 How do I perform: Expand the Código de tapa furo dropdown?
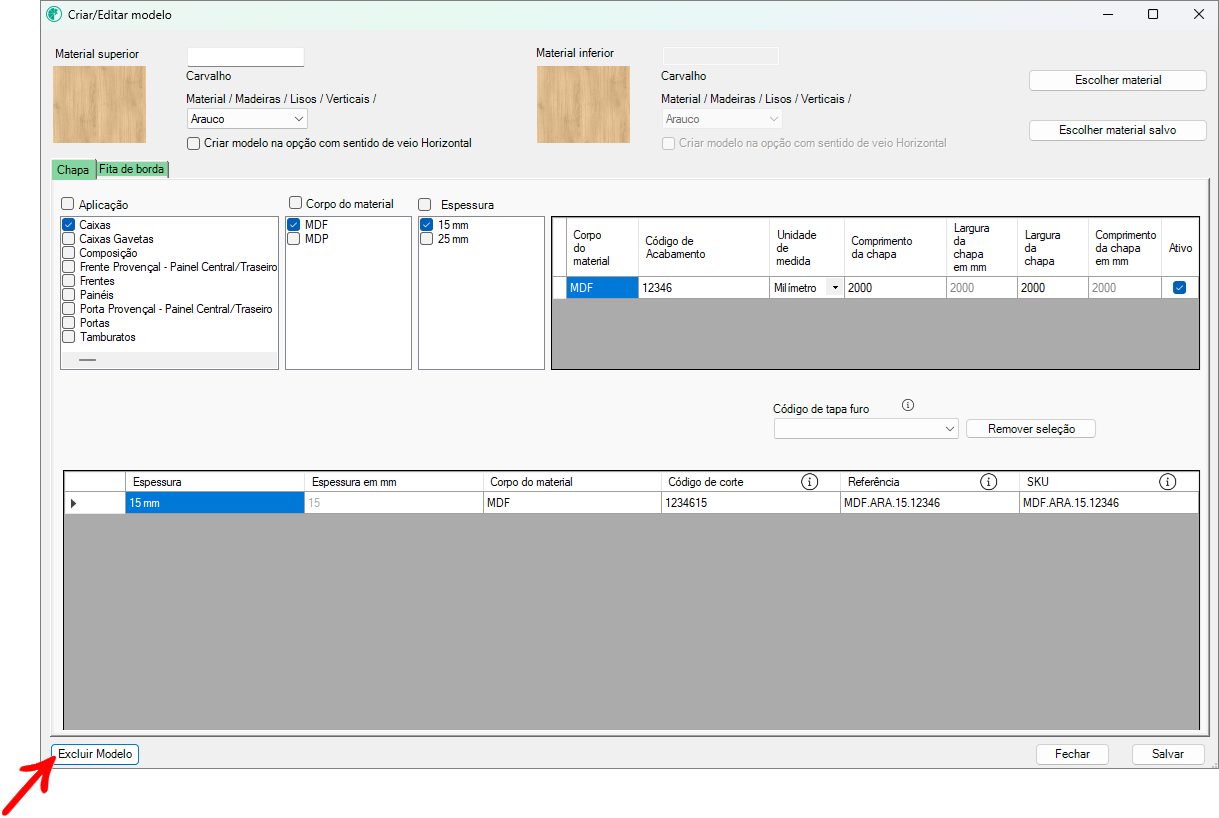949,429
